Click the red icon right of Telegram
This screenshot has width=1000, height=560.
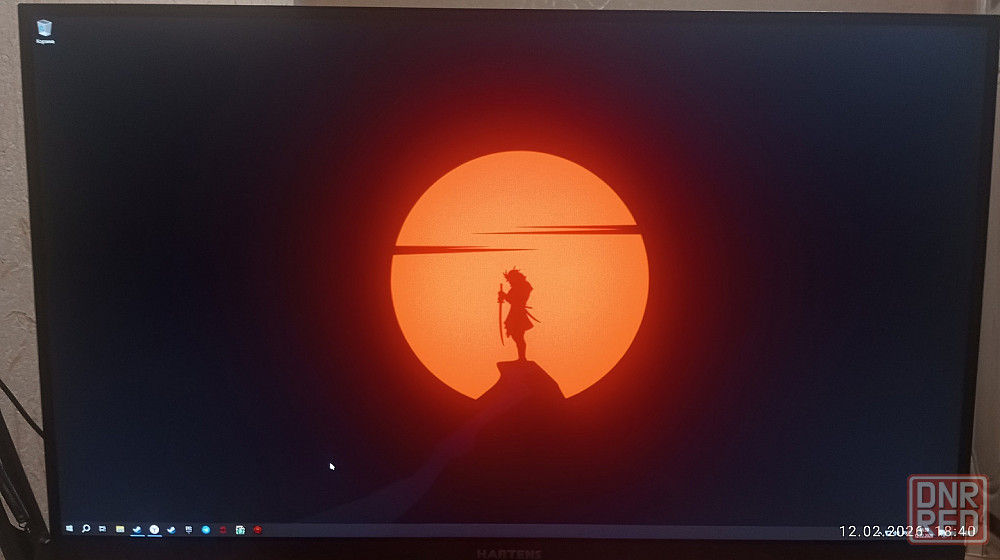pyautogui.click(x=223, y=528)
